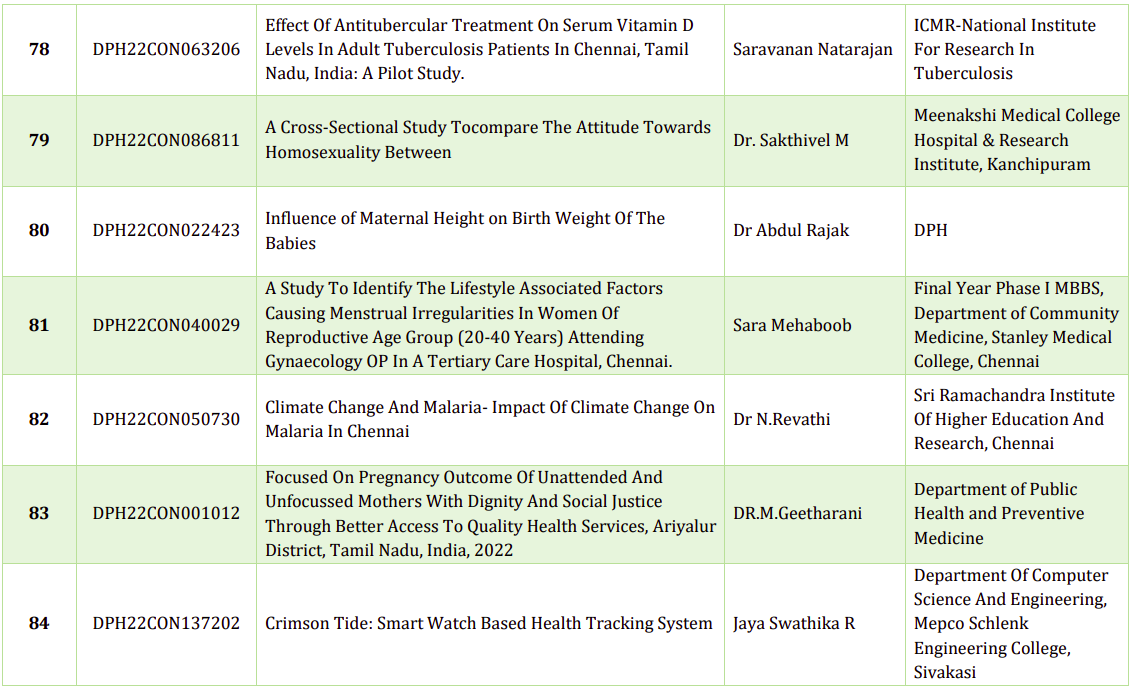1132x689 pixels.
Task: Click serial number 78 cell
Action: click(39, 49)
